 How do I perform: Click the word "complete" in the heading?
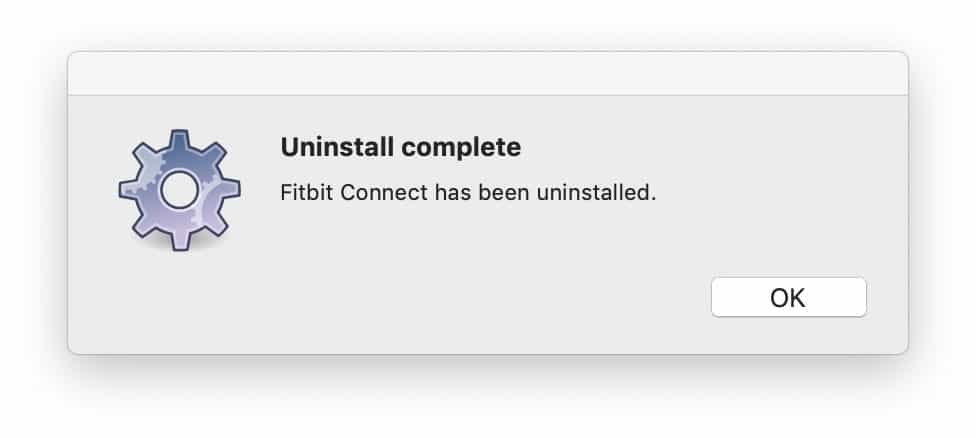click(x=461, y=148)
